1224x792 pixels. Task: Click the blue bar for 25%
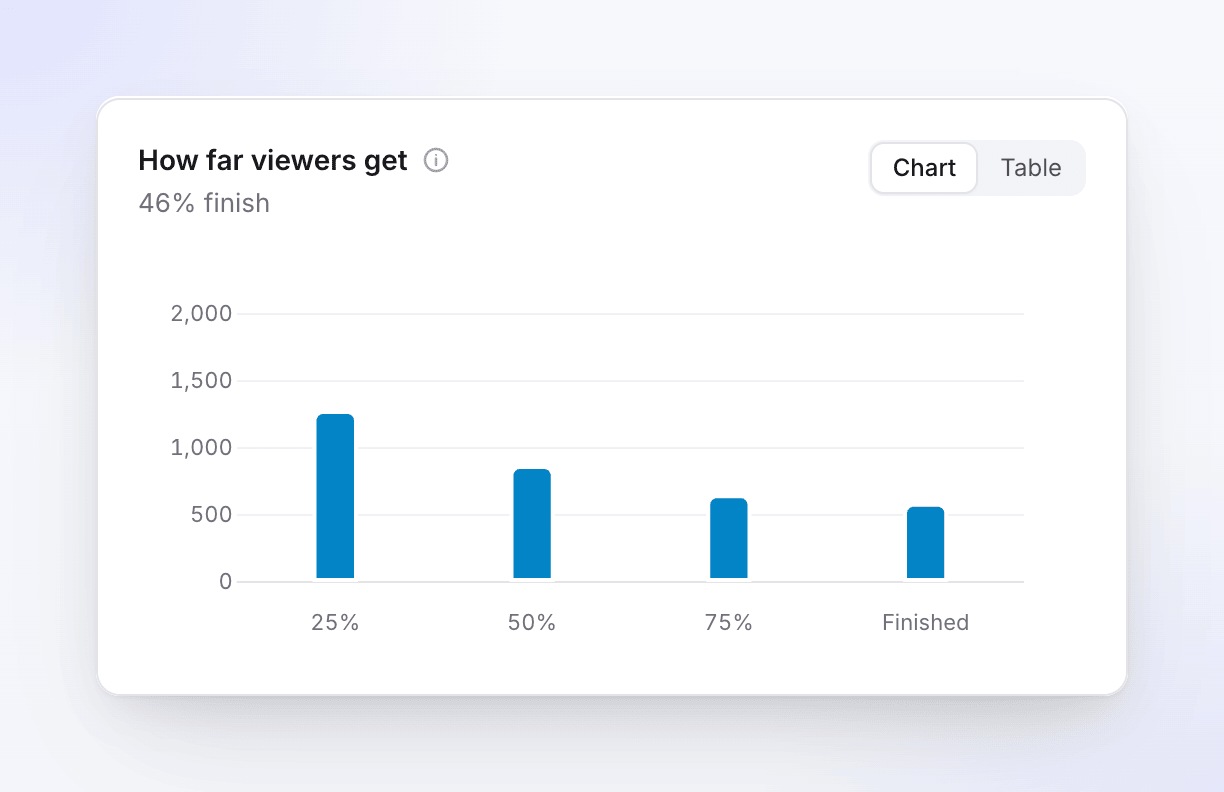335,496
